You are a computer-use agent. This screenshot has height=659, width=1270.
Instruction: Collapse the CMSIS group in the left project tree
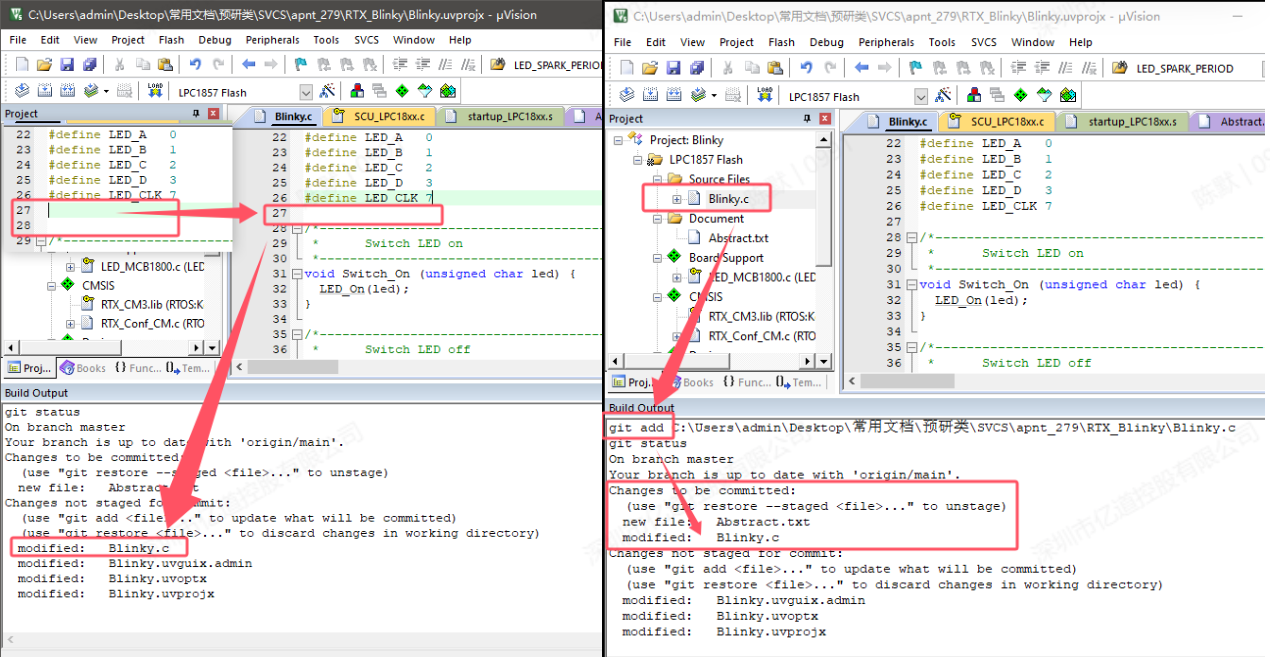click(51, 285)
